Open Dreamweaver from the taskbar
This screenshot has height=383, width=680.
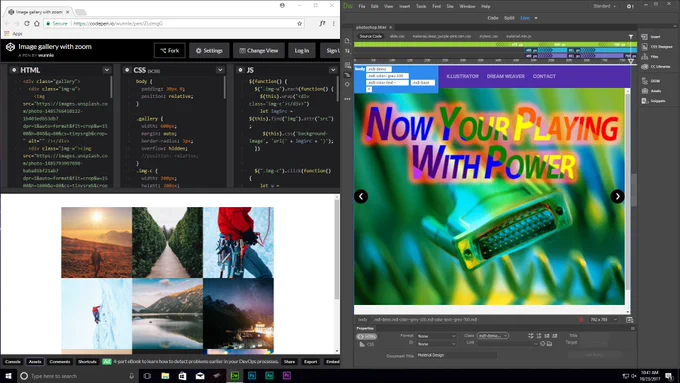[x=235, y=376]
